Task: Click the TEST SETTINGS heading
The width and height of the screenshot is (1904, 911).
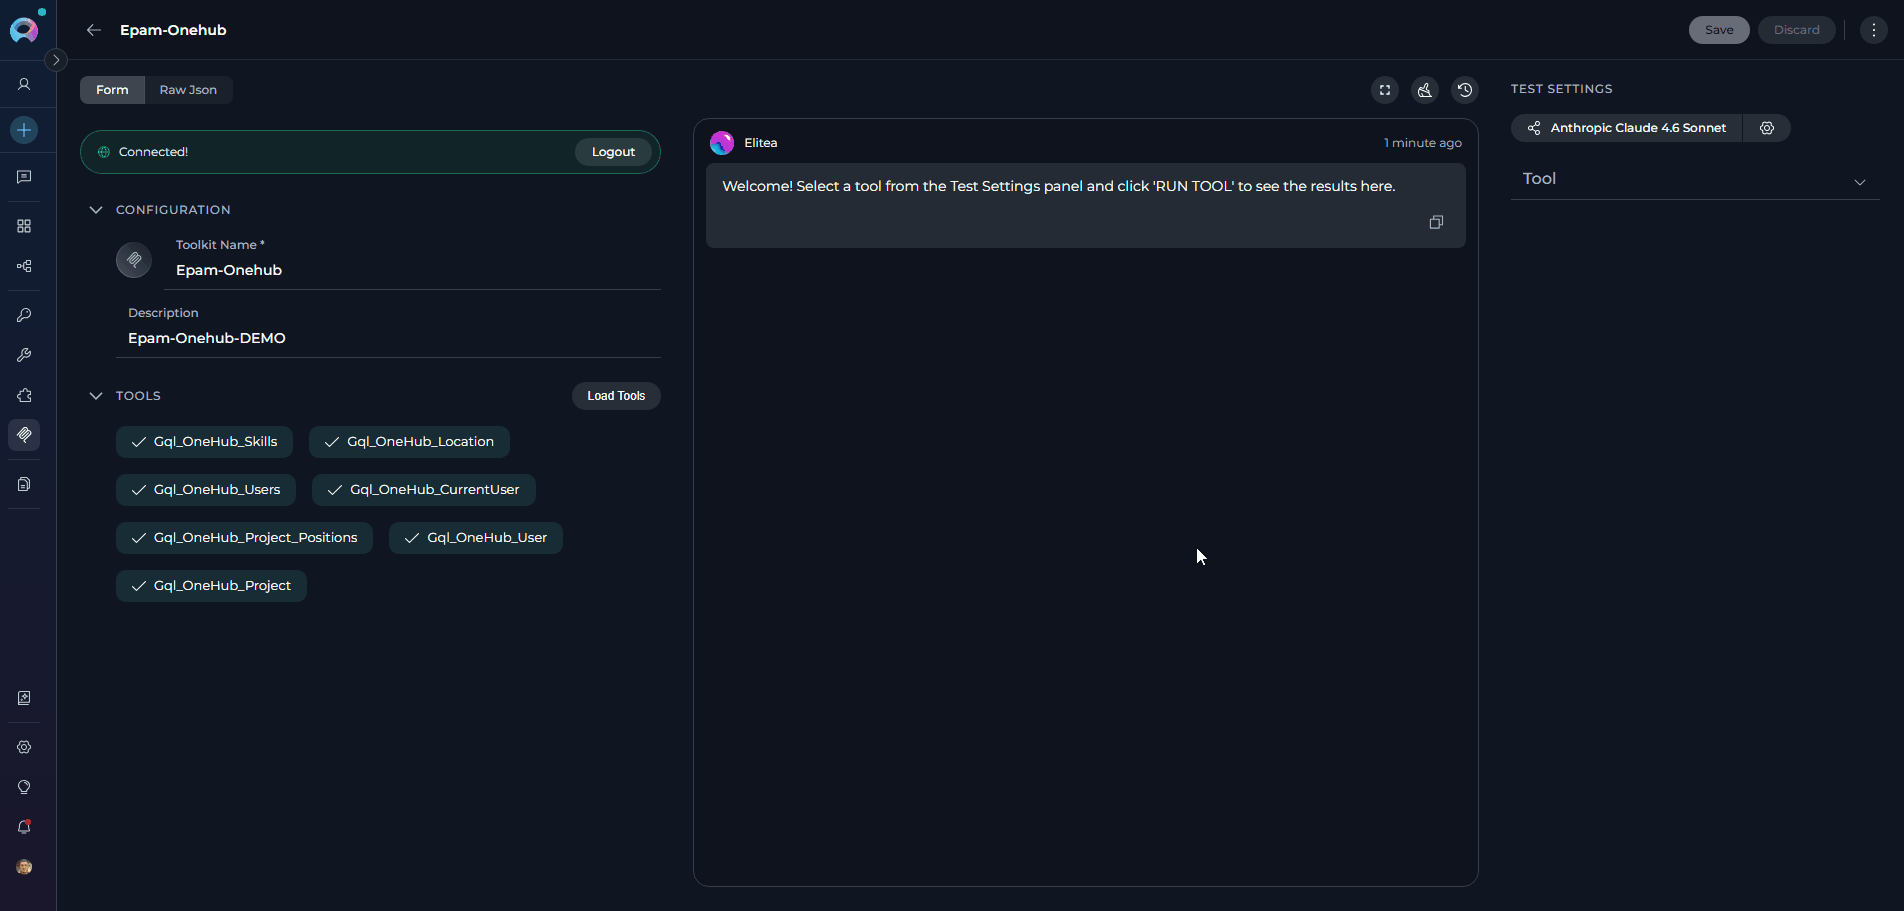Action: pyautogui.click(x=1561, y=89)
